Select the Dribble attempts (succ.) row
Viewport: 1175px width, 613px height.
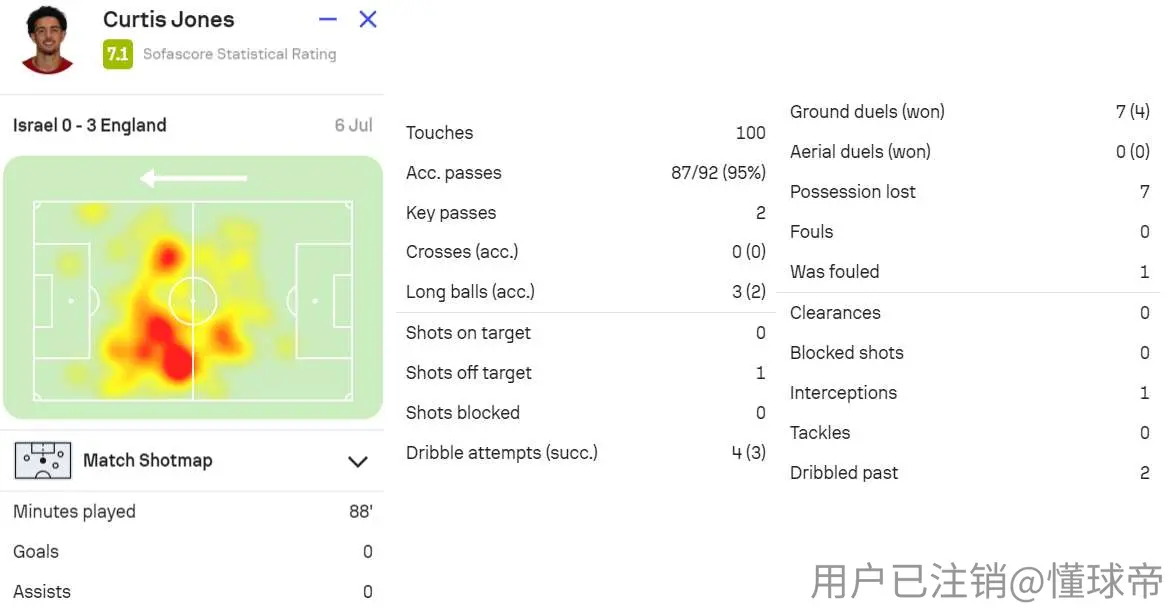tap(585, 453)
